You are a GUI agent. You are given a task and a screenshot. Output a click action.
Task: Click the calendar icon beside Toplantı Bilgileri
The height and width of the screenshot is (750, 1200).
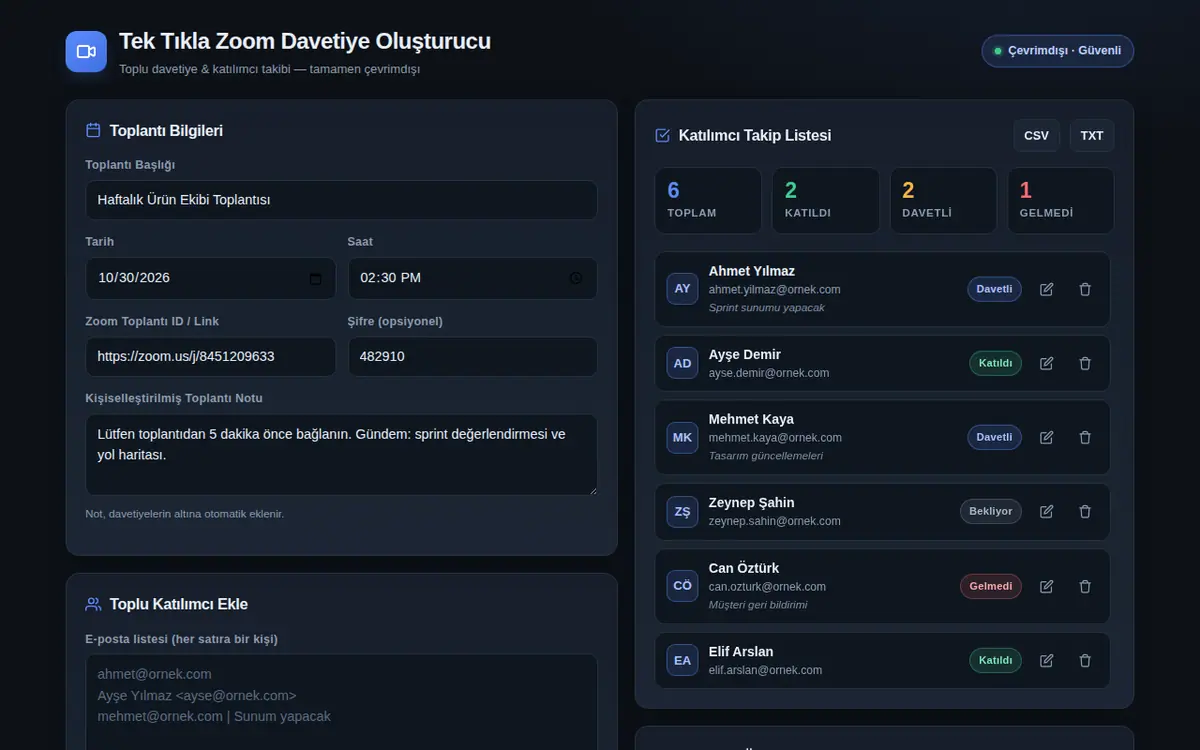(93, 130)
